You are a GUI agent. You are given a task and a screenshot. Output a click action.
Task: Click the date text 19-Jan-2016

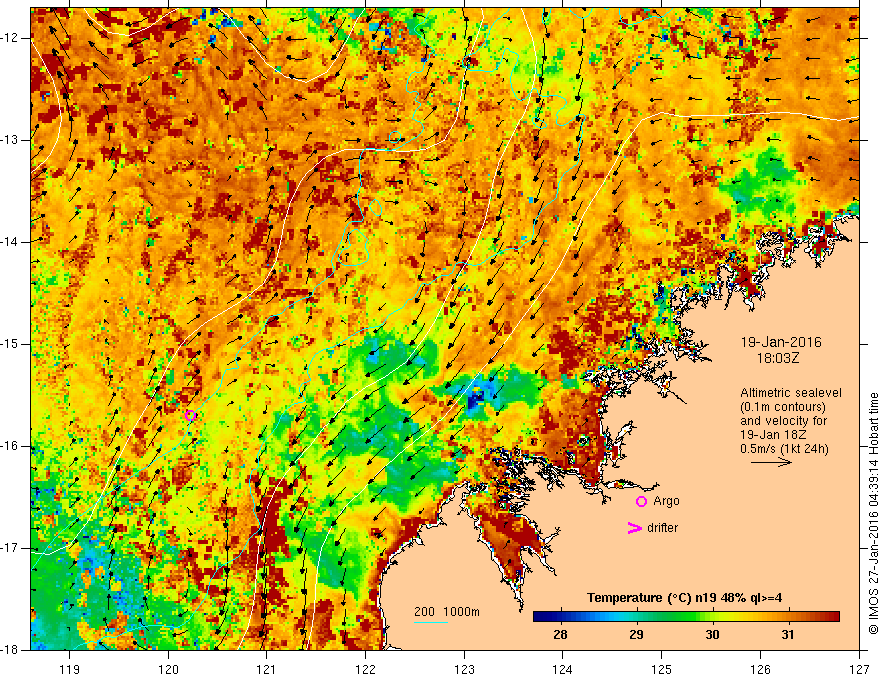[781, 342]
